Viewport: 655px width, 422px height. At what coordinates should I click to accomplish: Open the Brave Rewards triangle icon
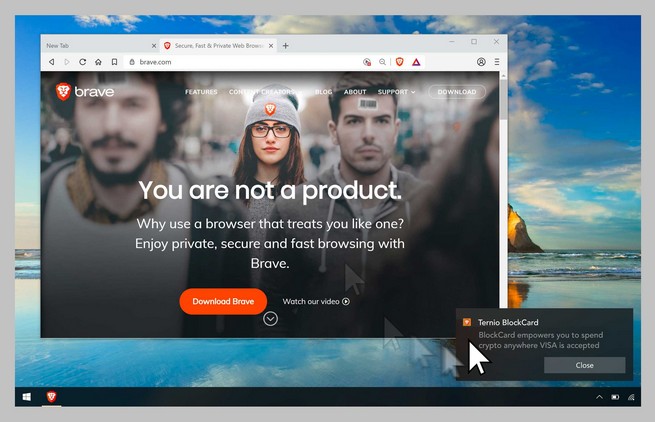(416, 62)
